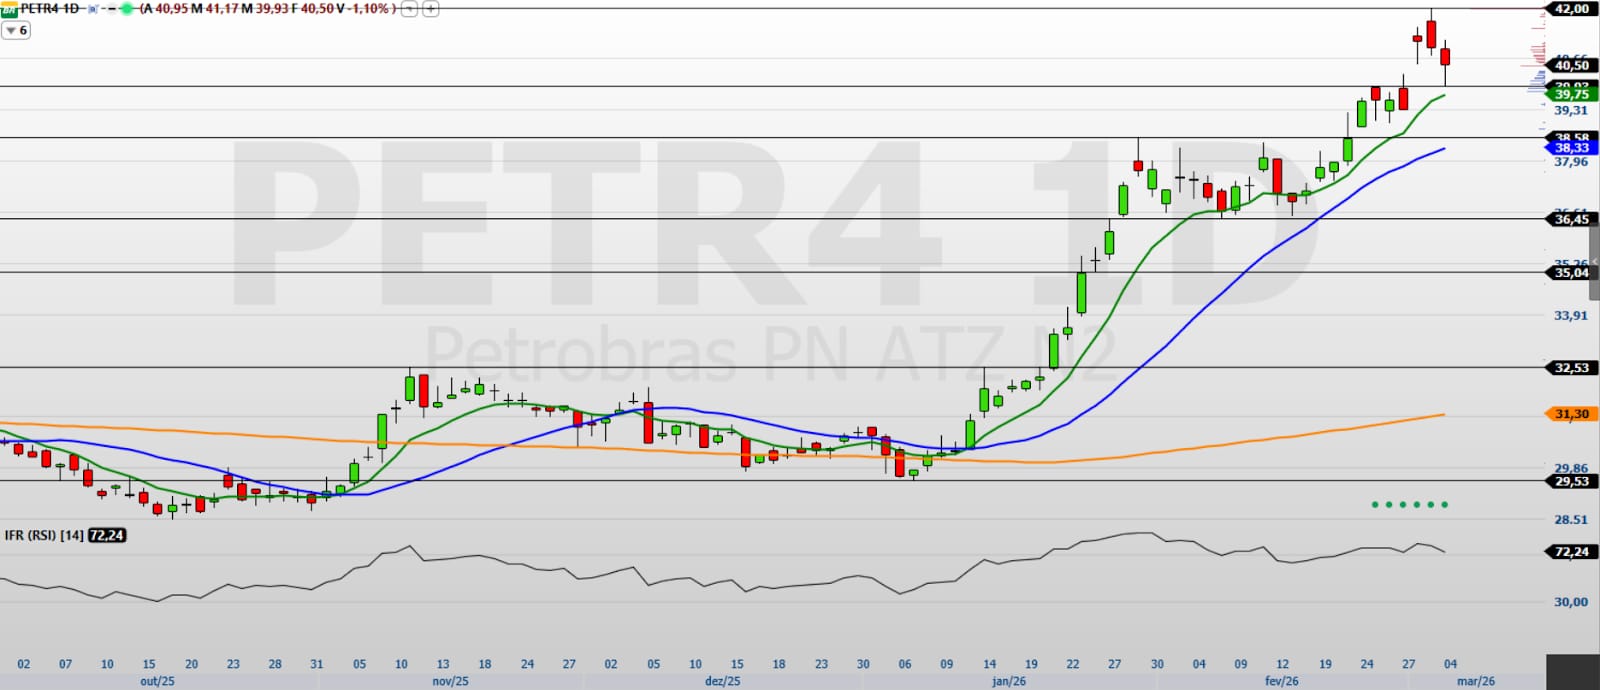This screenshot has width=1600, height=690.
Task: Click the 42,00 price level tag
Action: point(1571,9)
